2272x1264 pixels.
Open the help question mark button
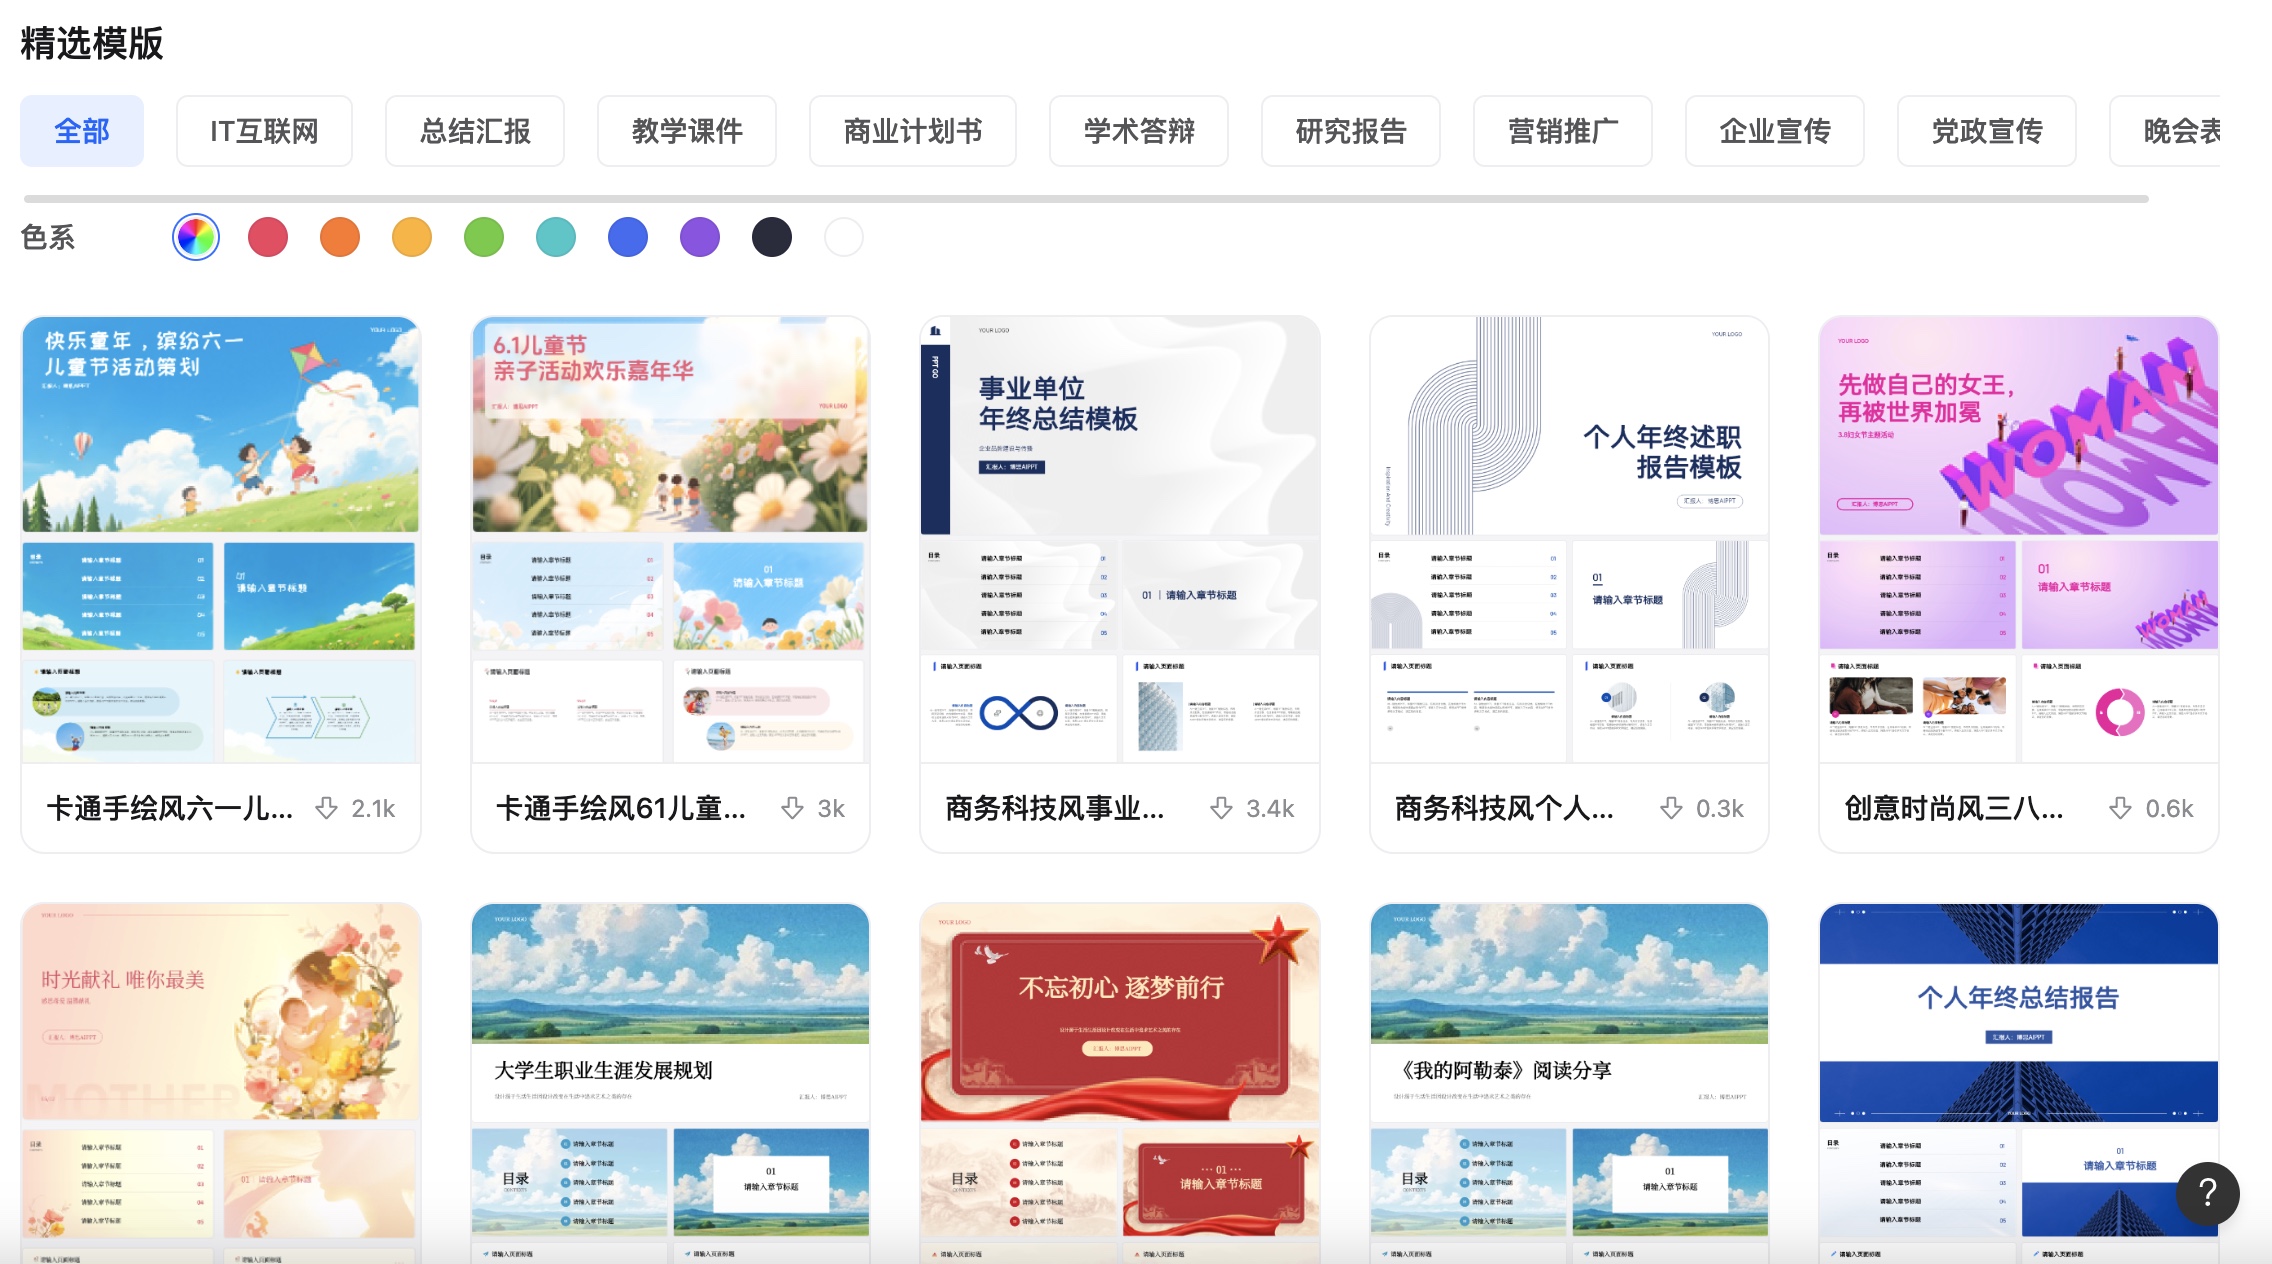[2208, 1193]
